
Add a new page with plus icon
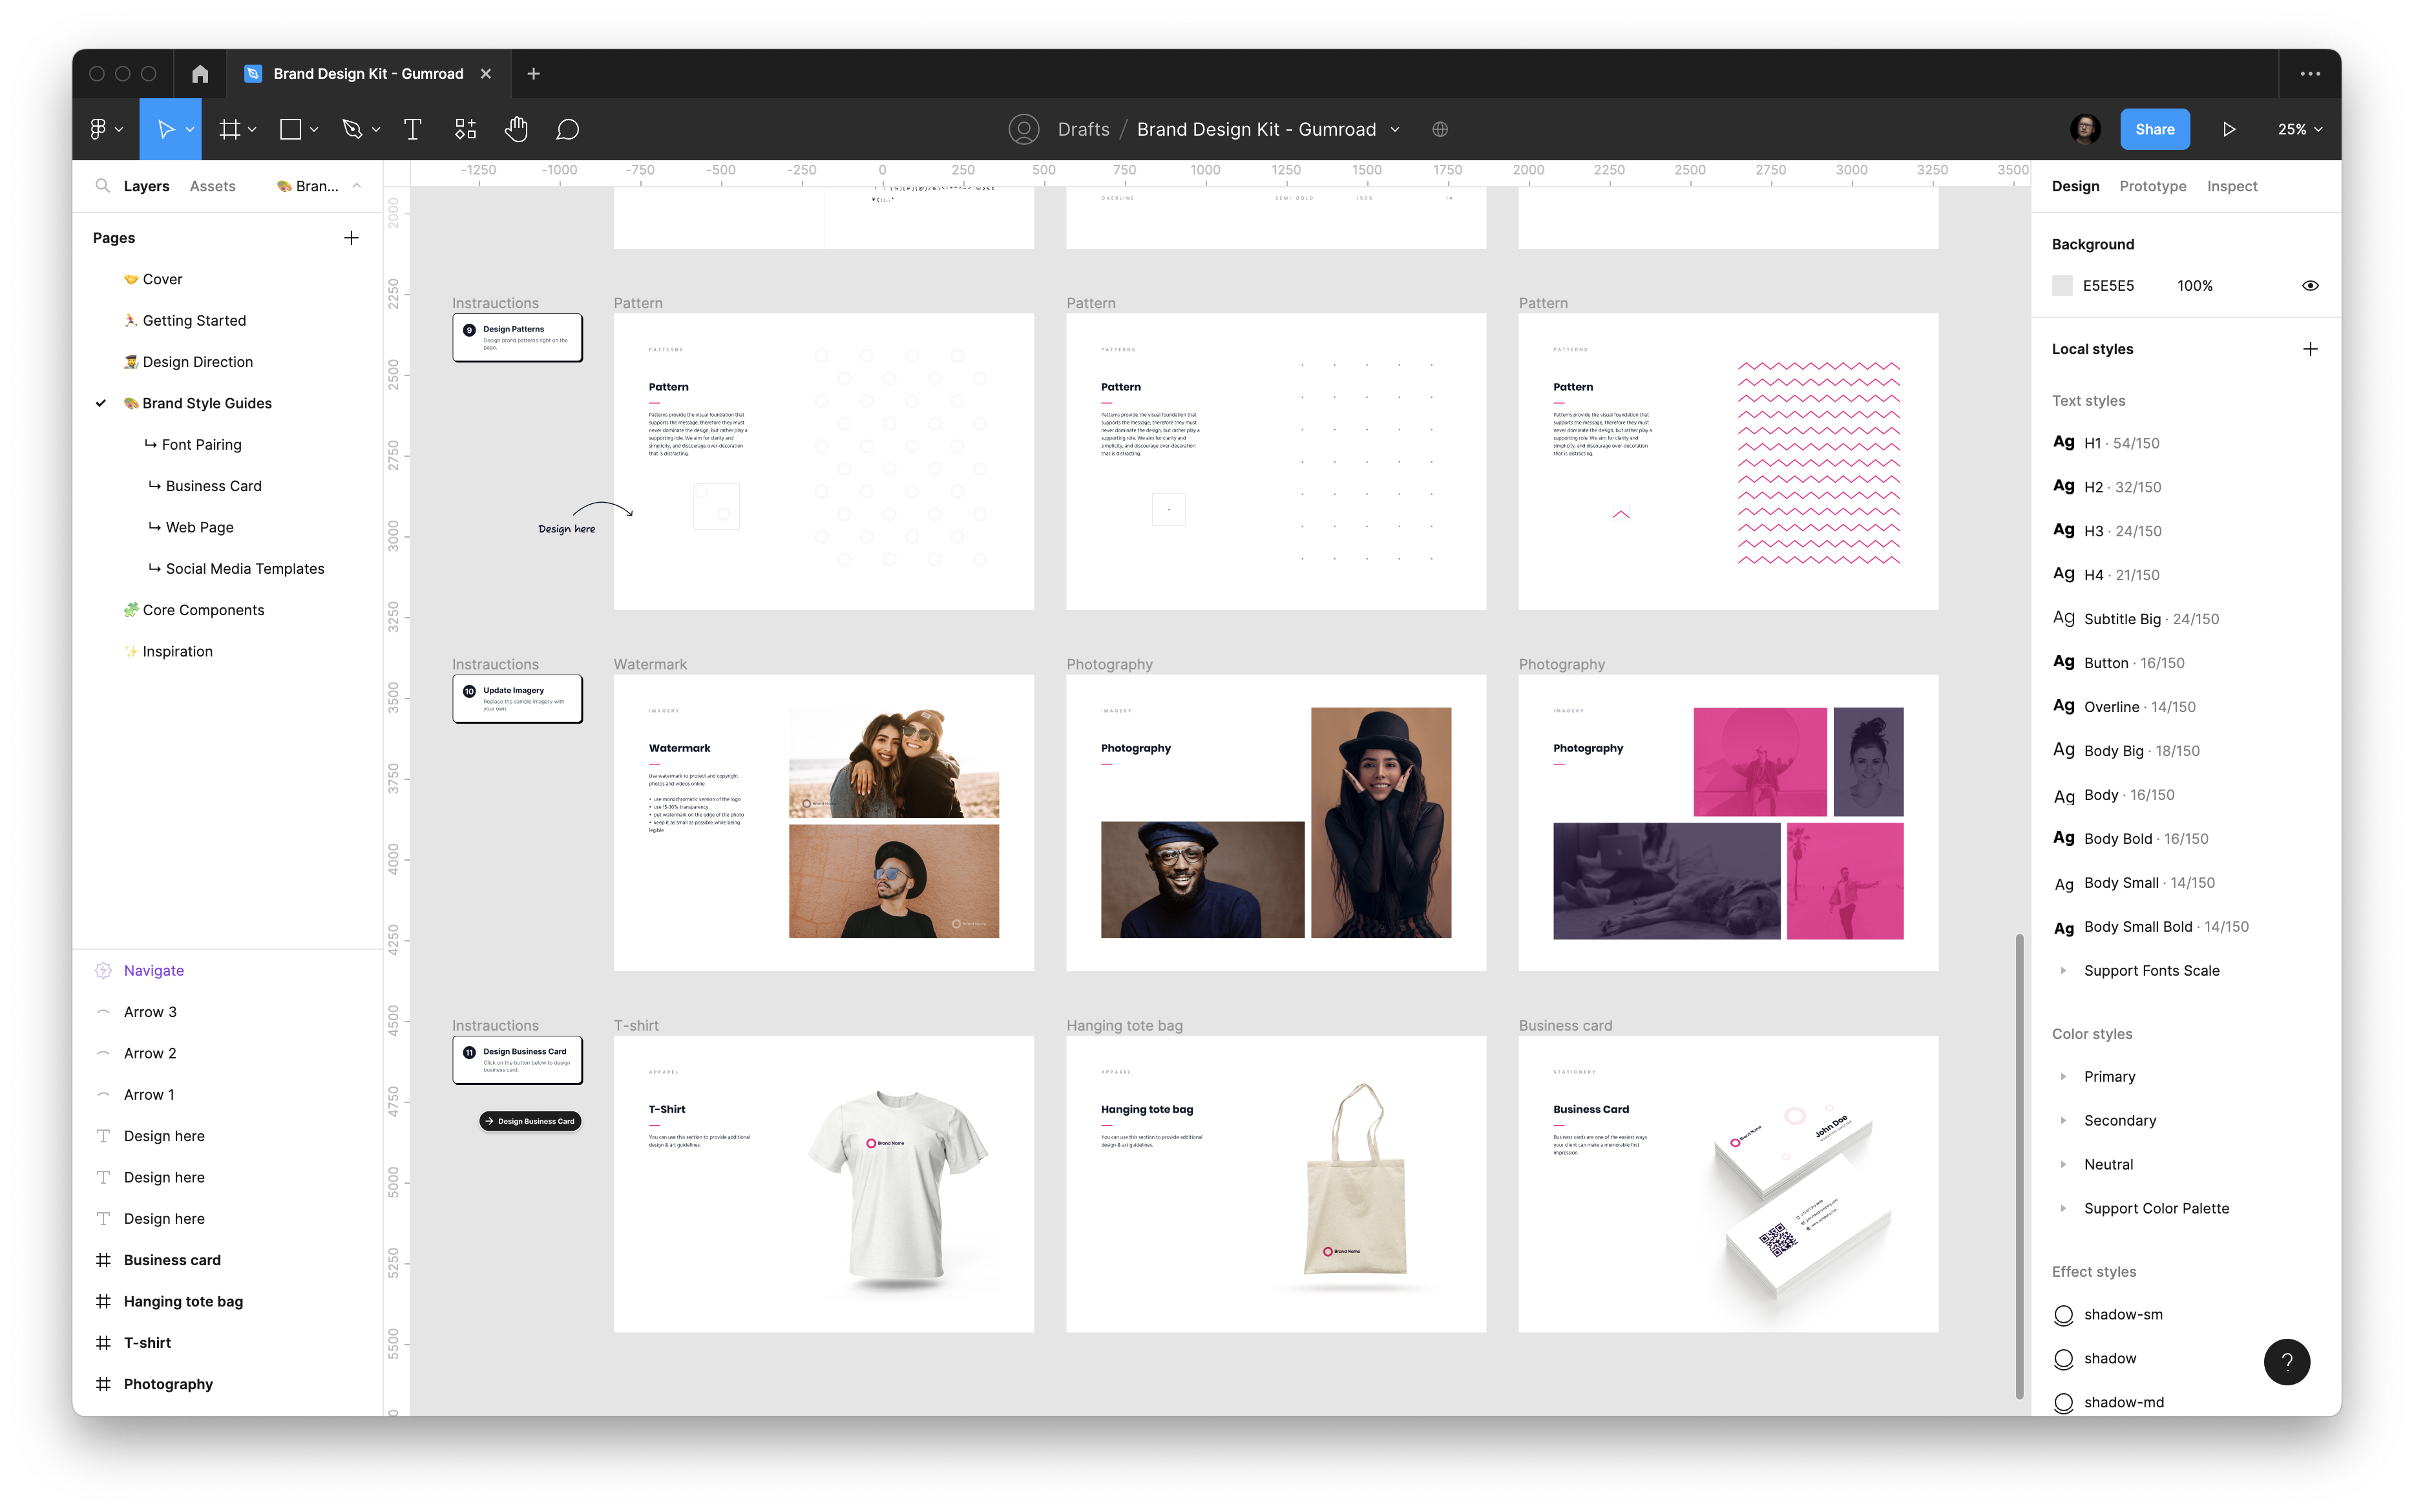[x=351, y=238]
